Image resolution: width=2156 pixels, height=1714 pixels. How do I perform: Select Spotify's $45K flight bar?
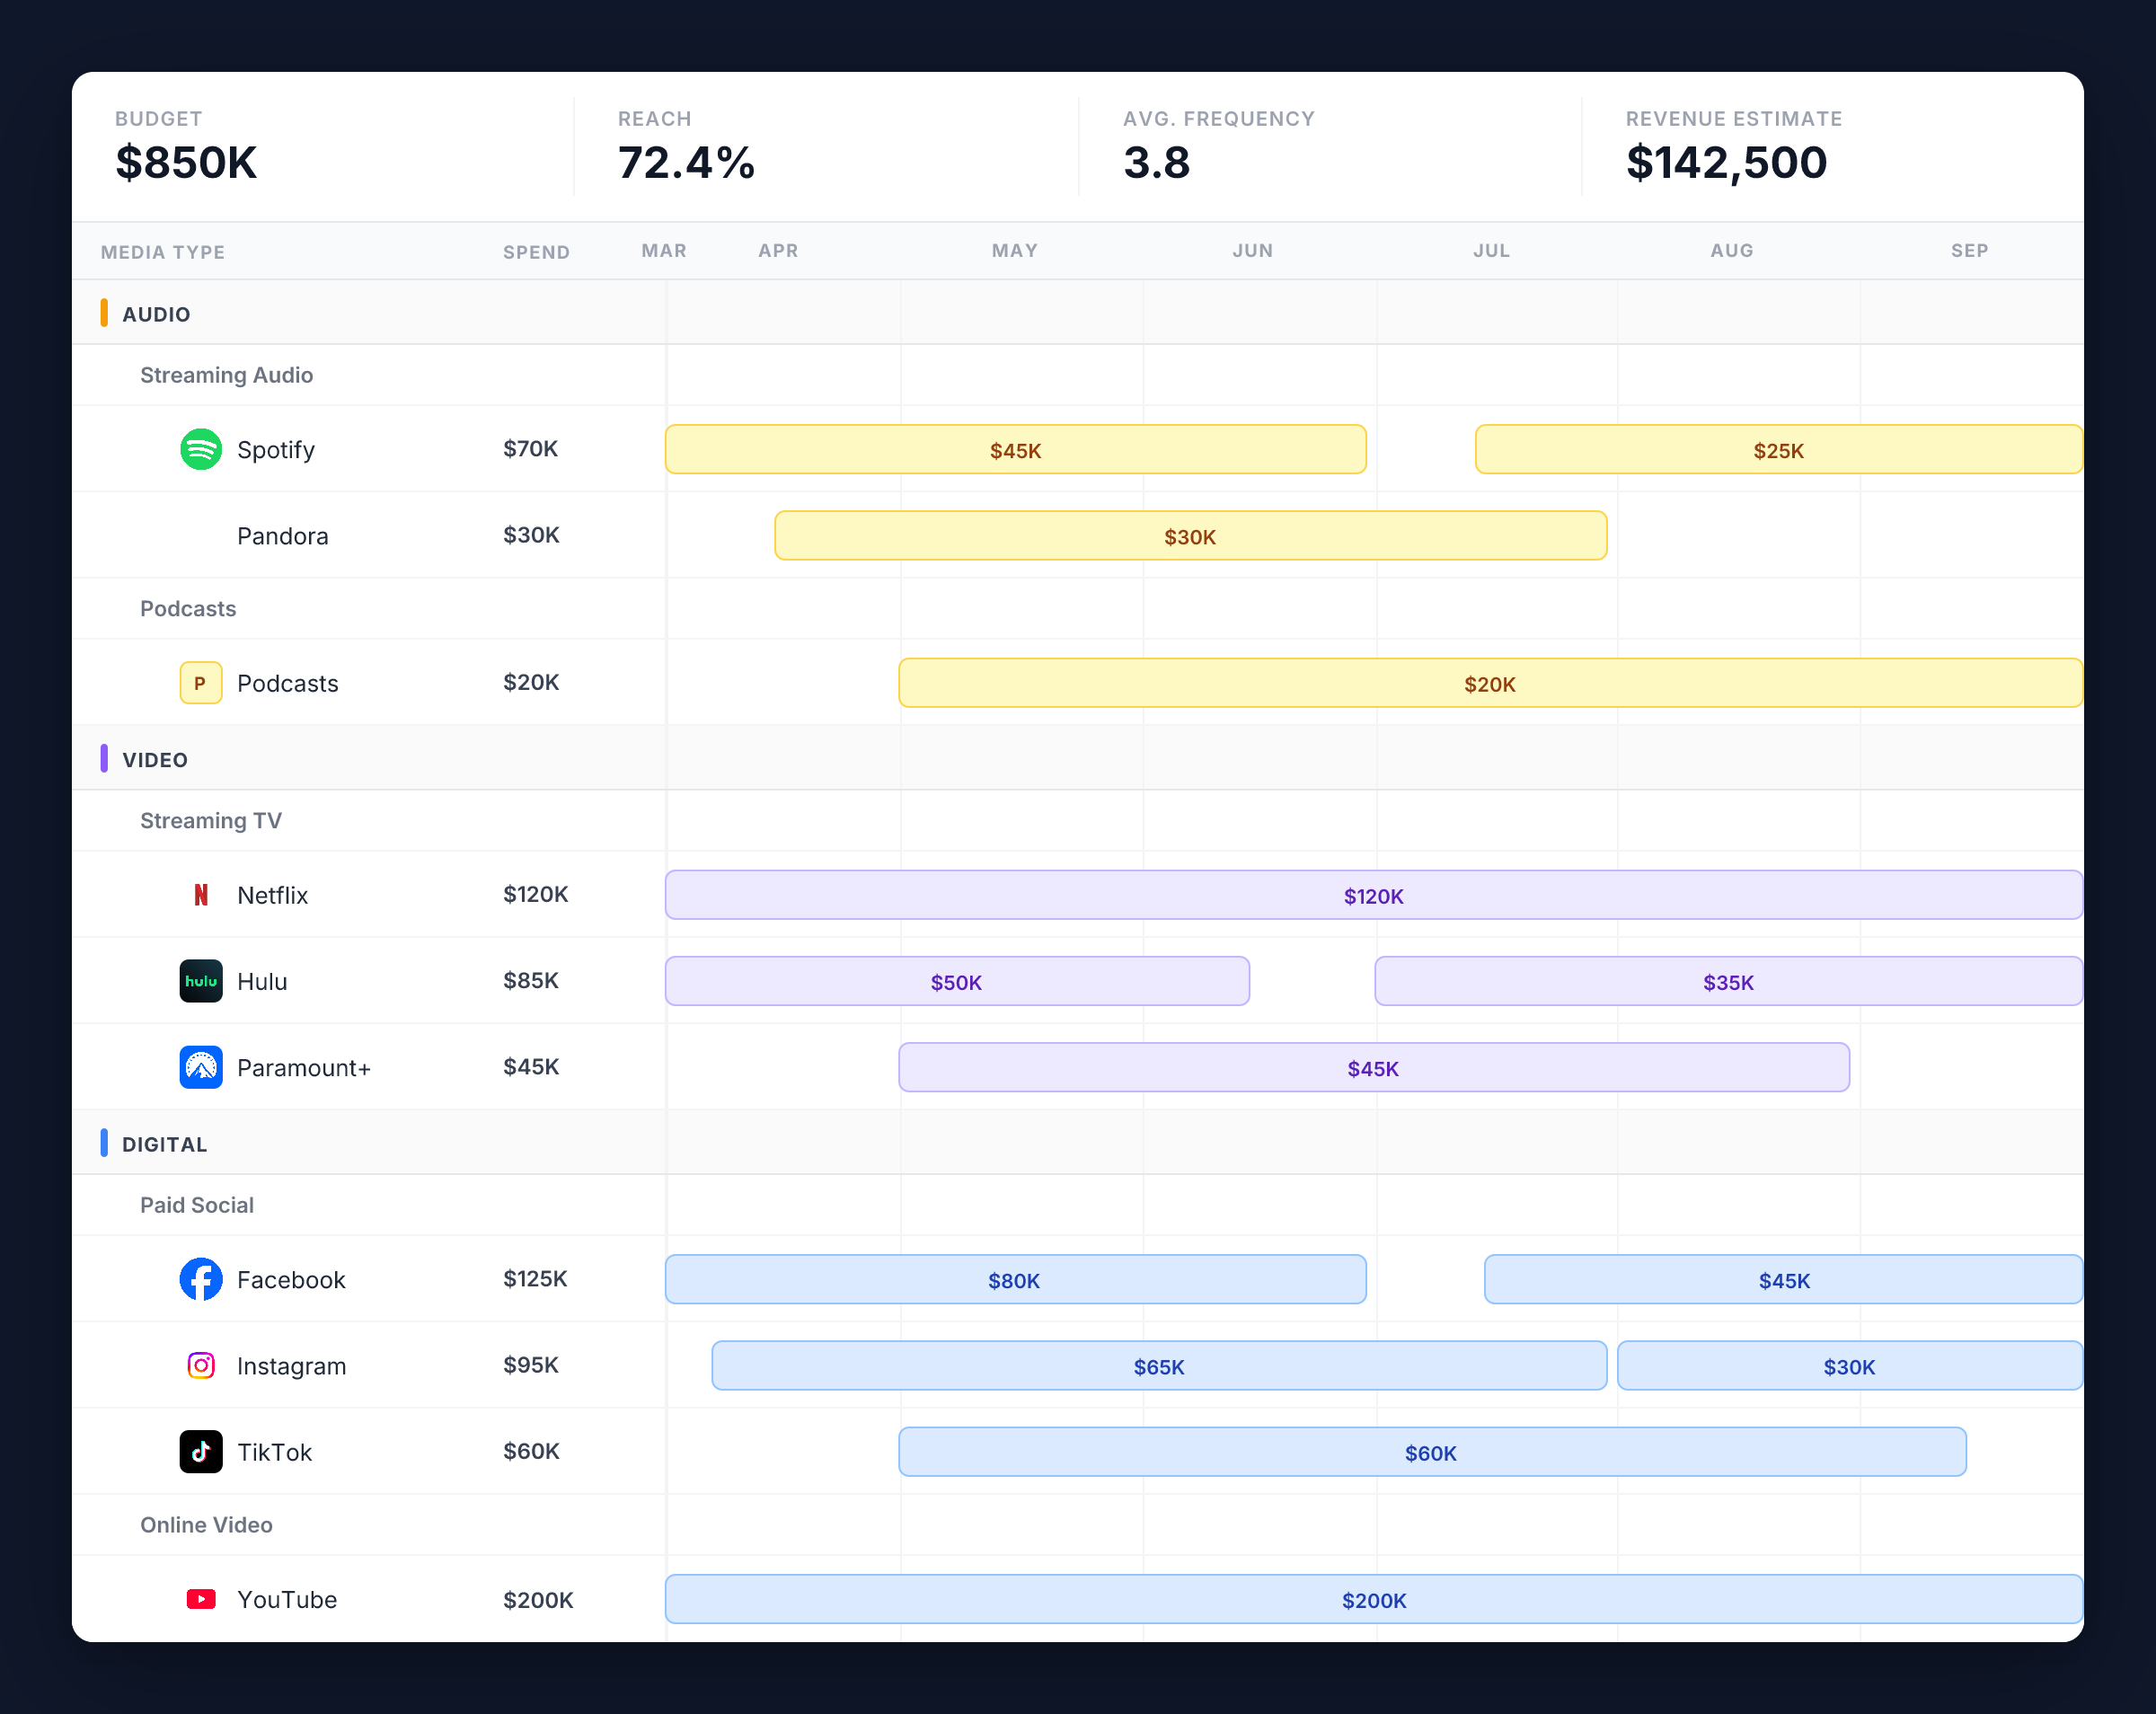[x=1015, y=450]
